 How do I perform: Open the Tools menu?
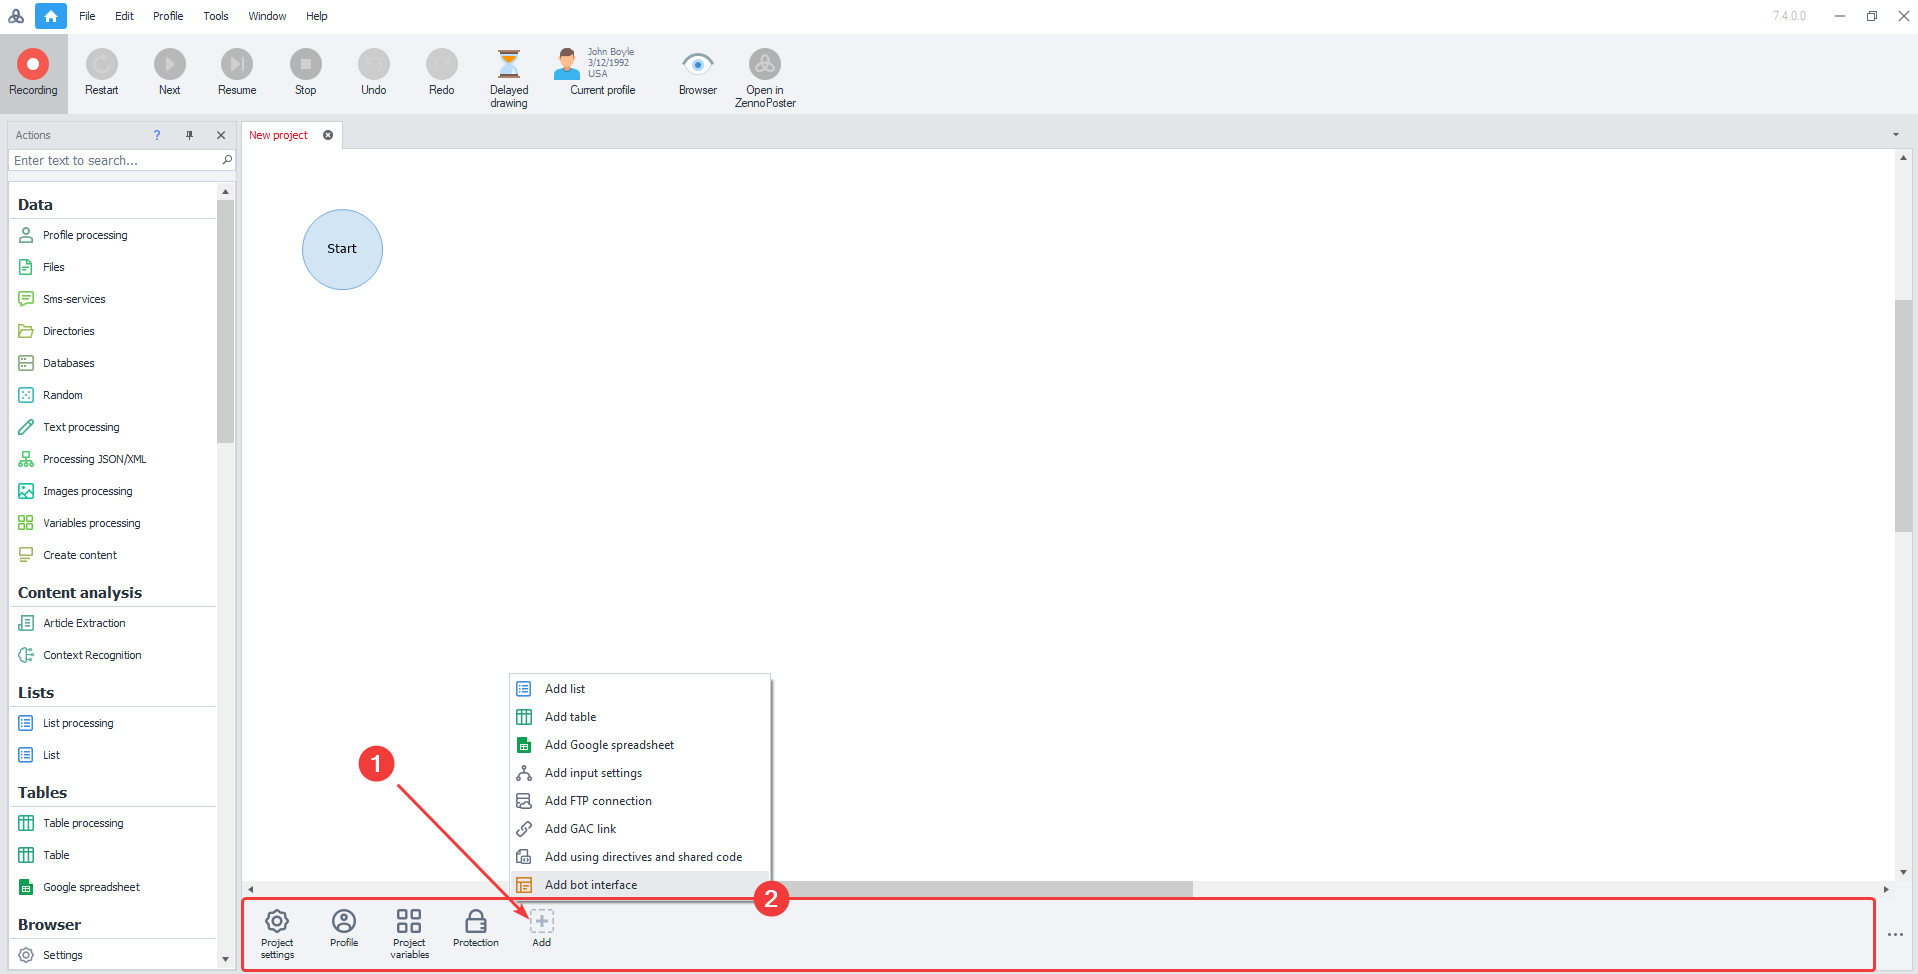216,16
